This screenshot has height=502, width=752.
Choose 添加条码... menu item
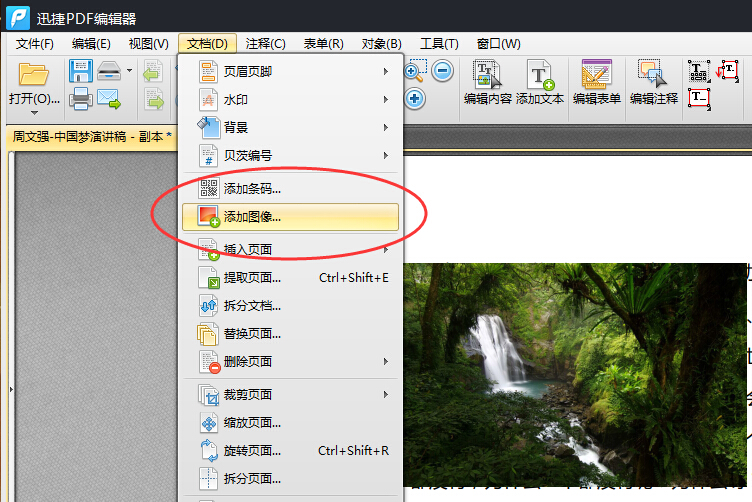[291, 188]
